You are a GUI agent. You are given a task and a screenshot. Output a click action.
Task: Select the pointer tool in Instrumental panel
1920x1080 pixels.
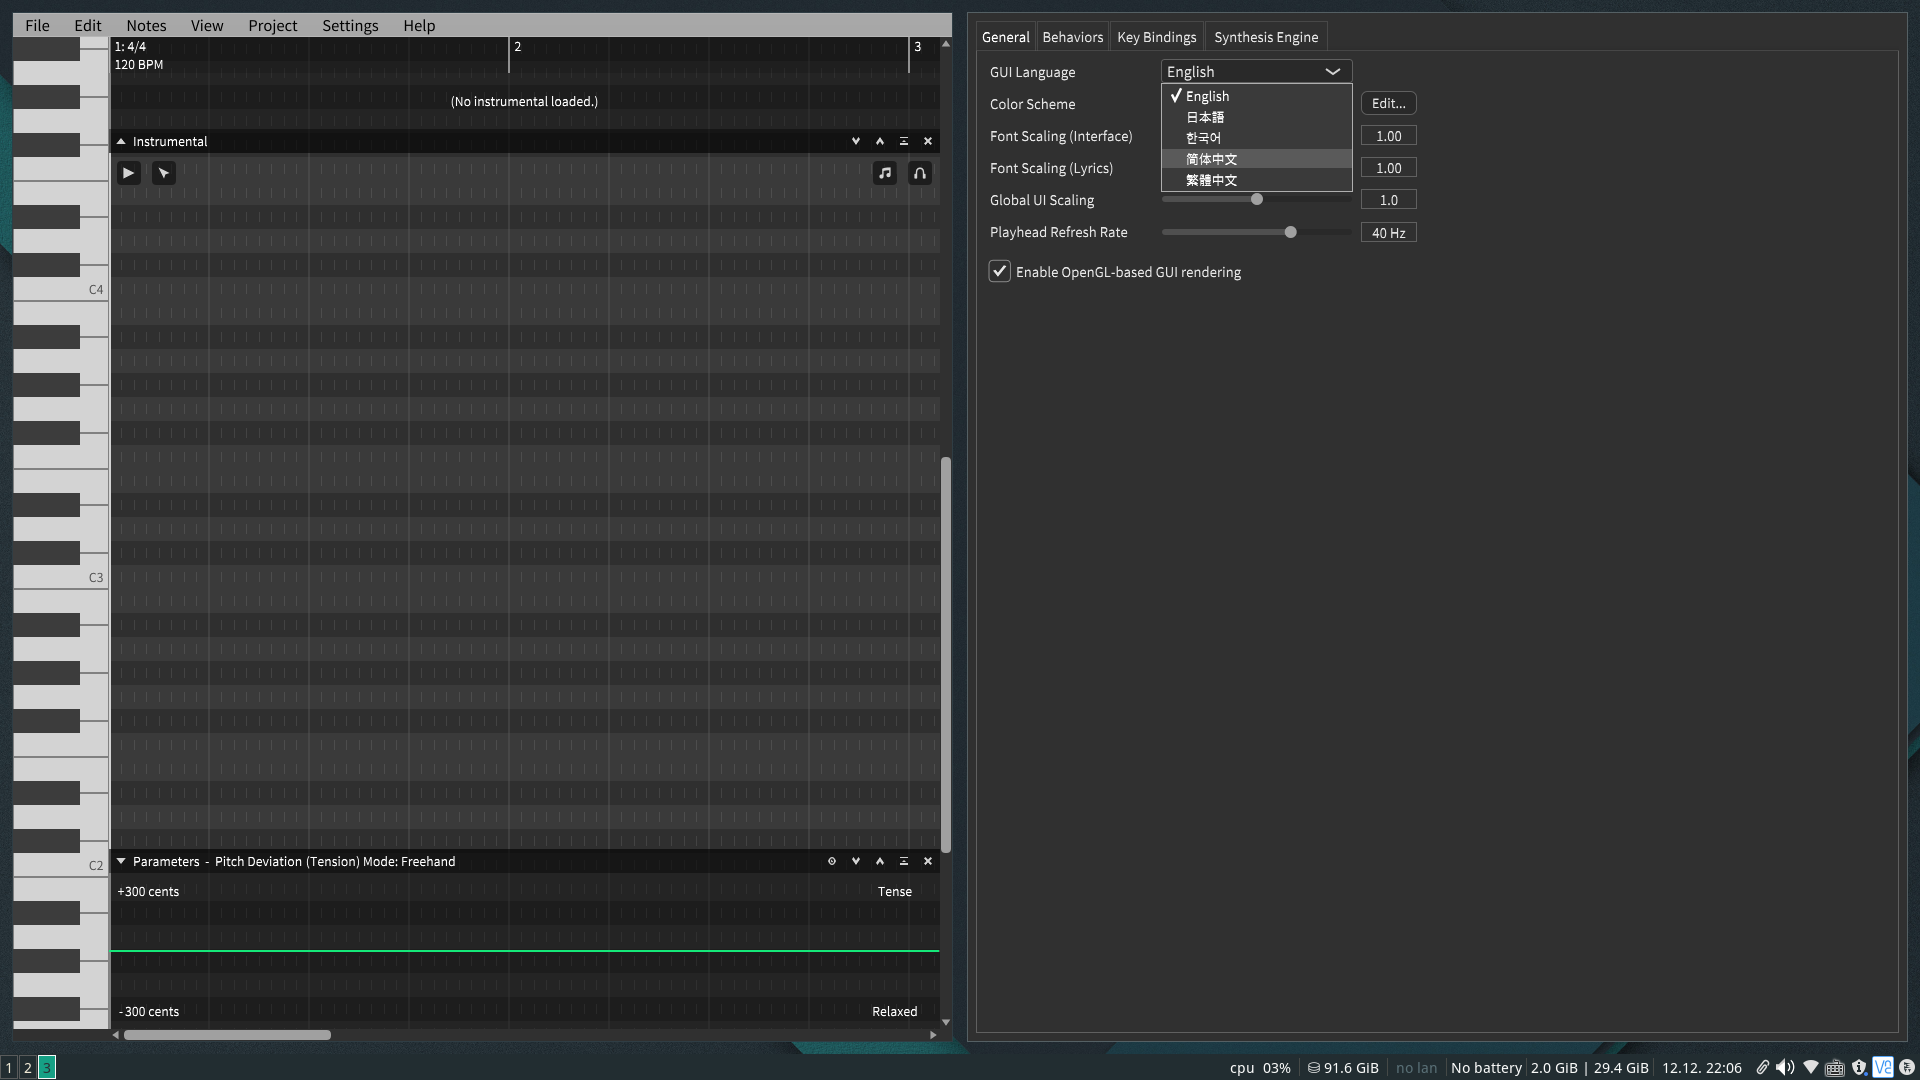coord(164,173)
